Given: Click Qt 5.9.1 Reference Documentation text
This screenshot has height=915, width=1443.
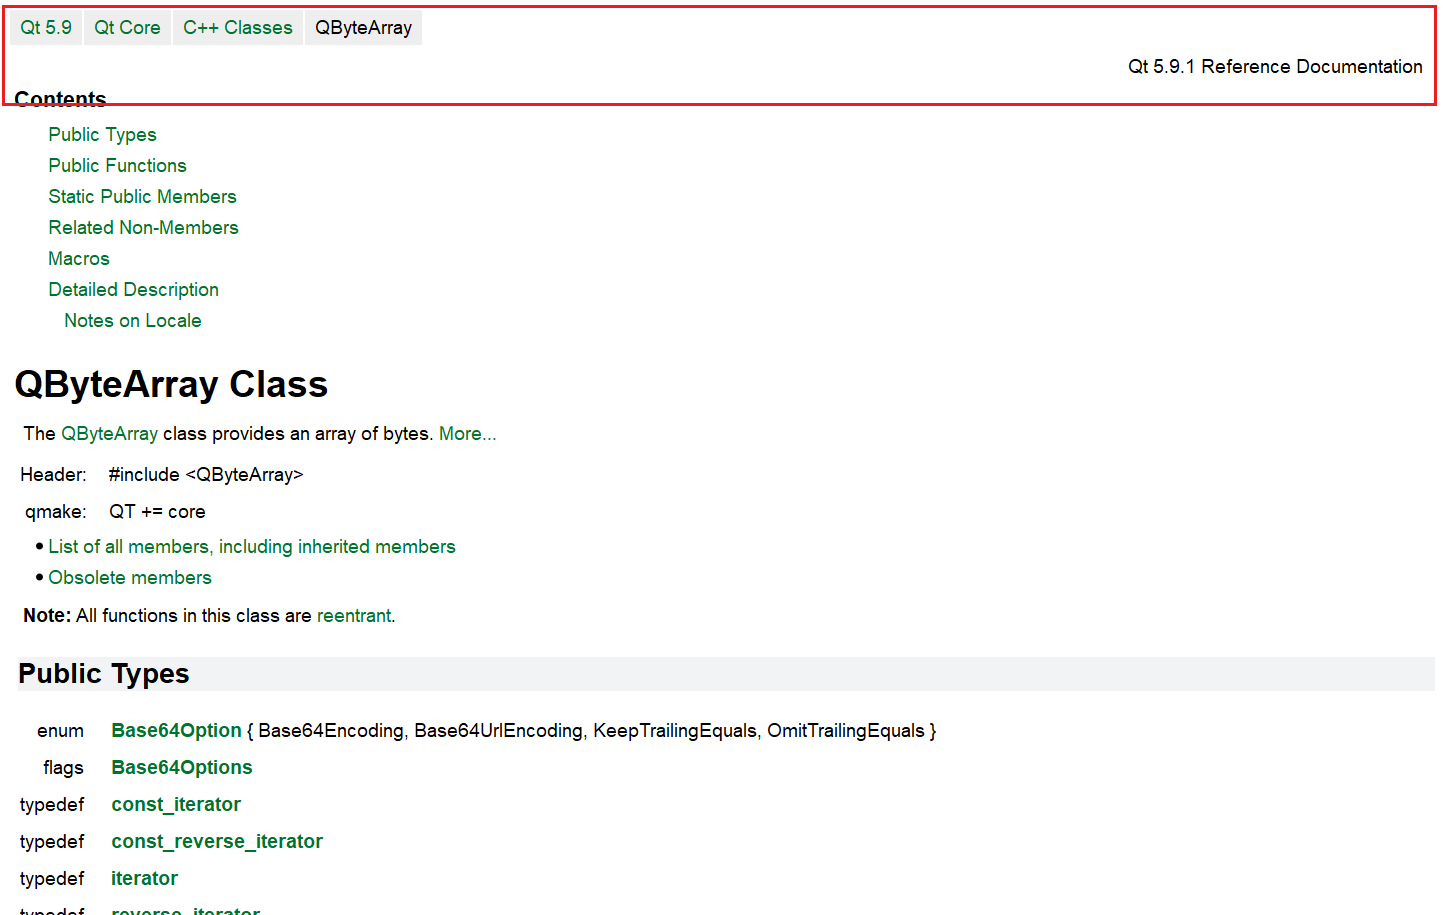Looking at the screenshot, I should click(1275, 67).
